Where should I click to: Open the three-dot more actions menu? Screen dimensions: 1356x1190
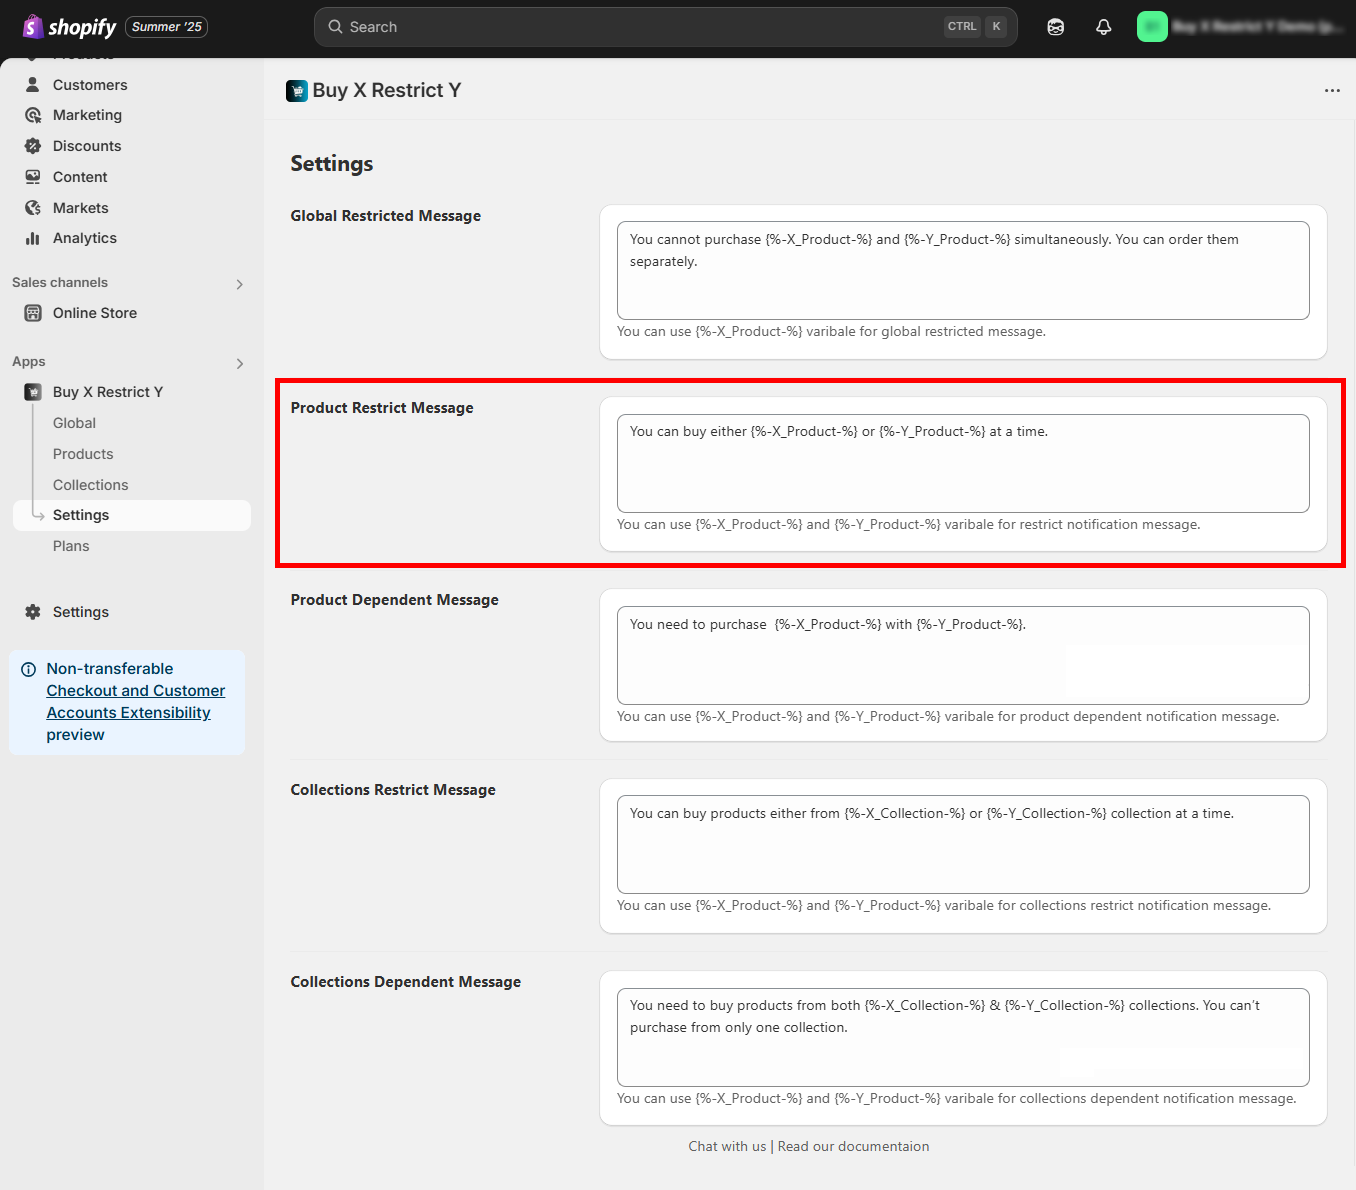(1331, 91)
